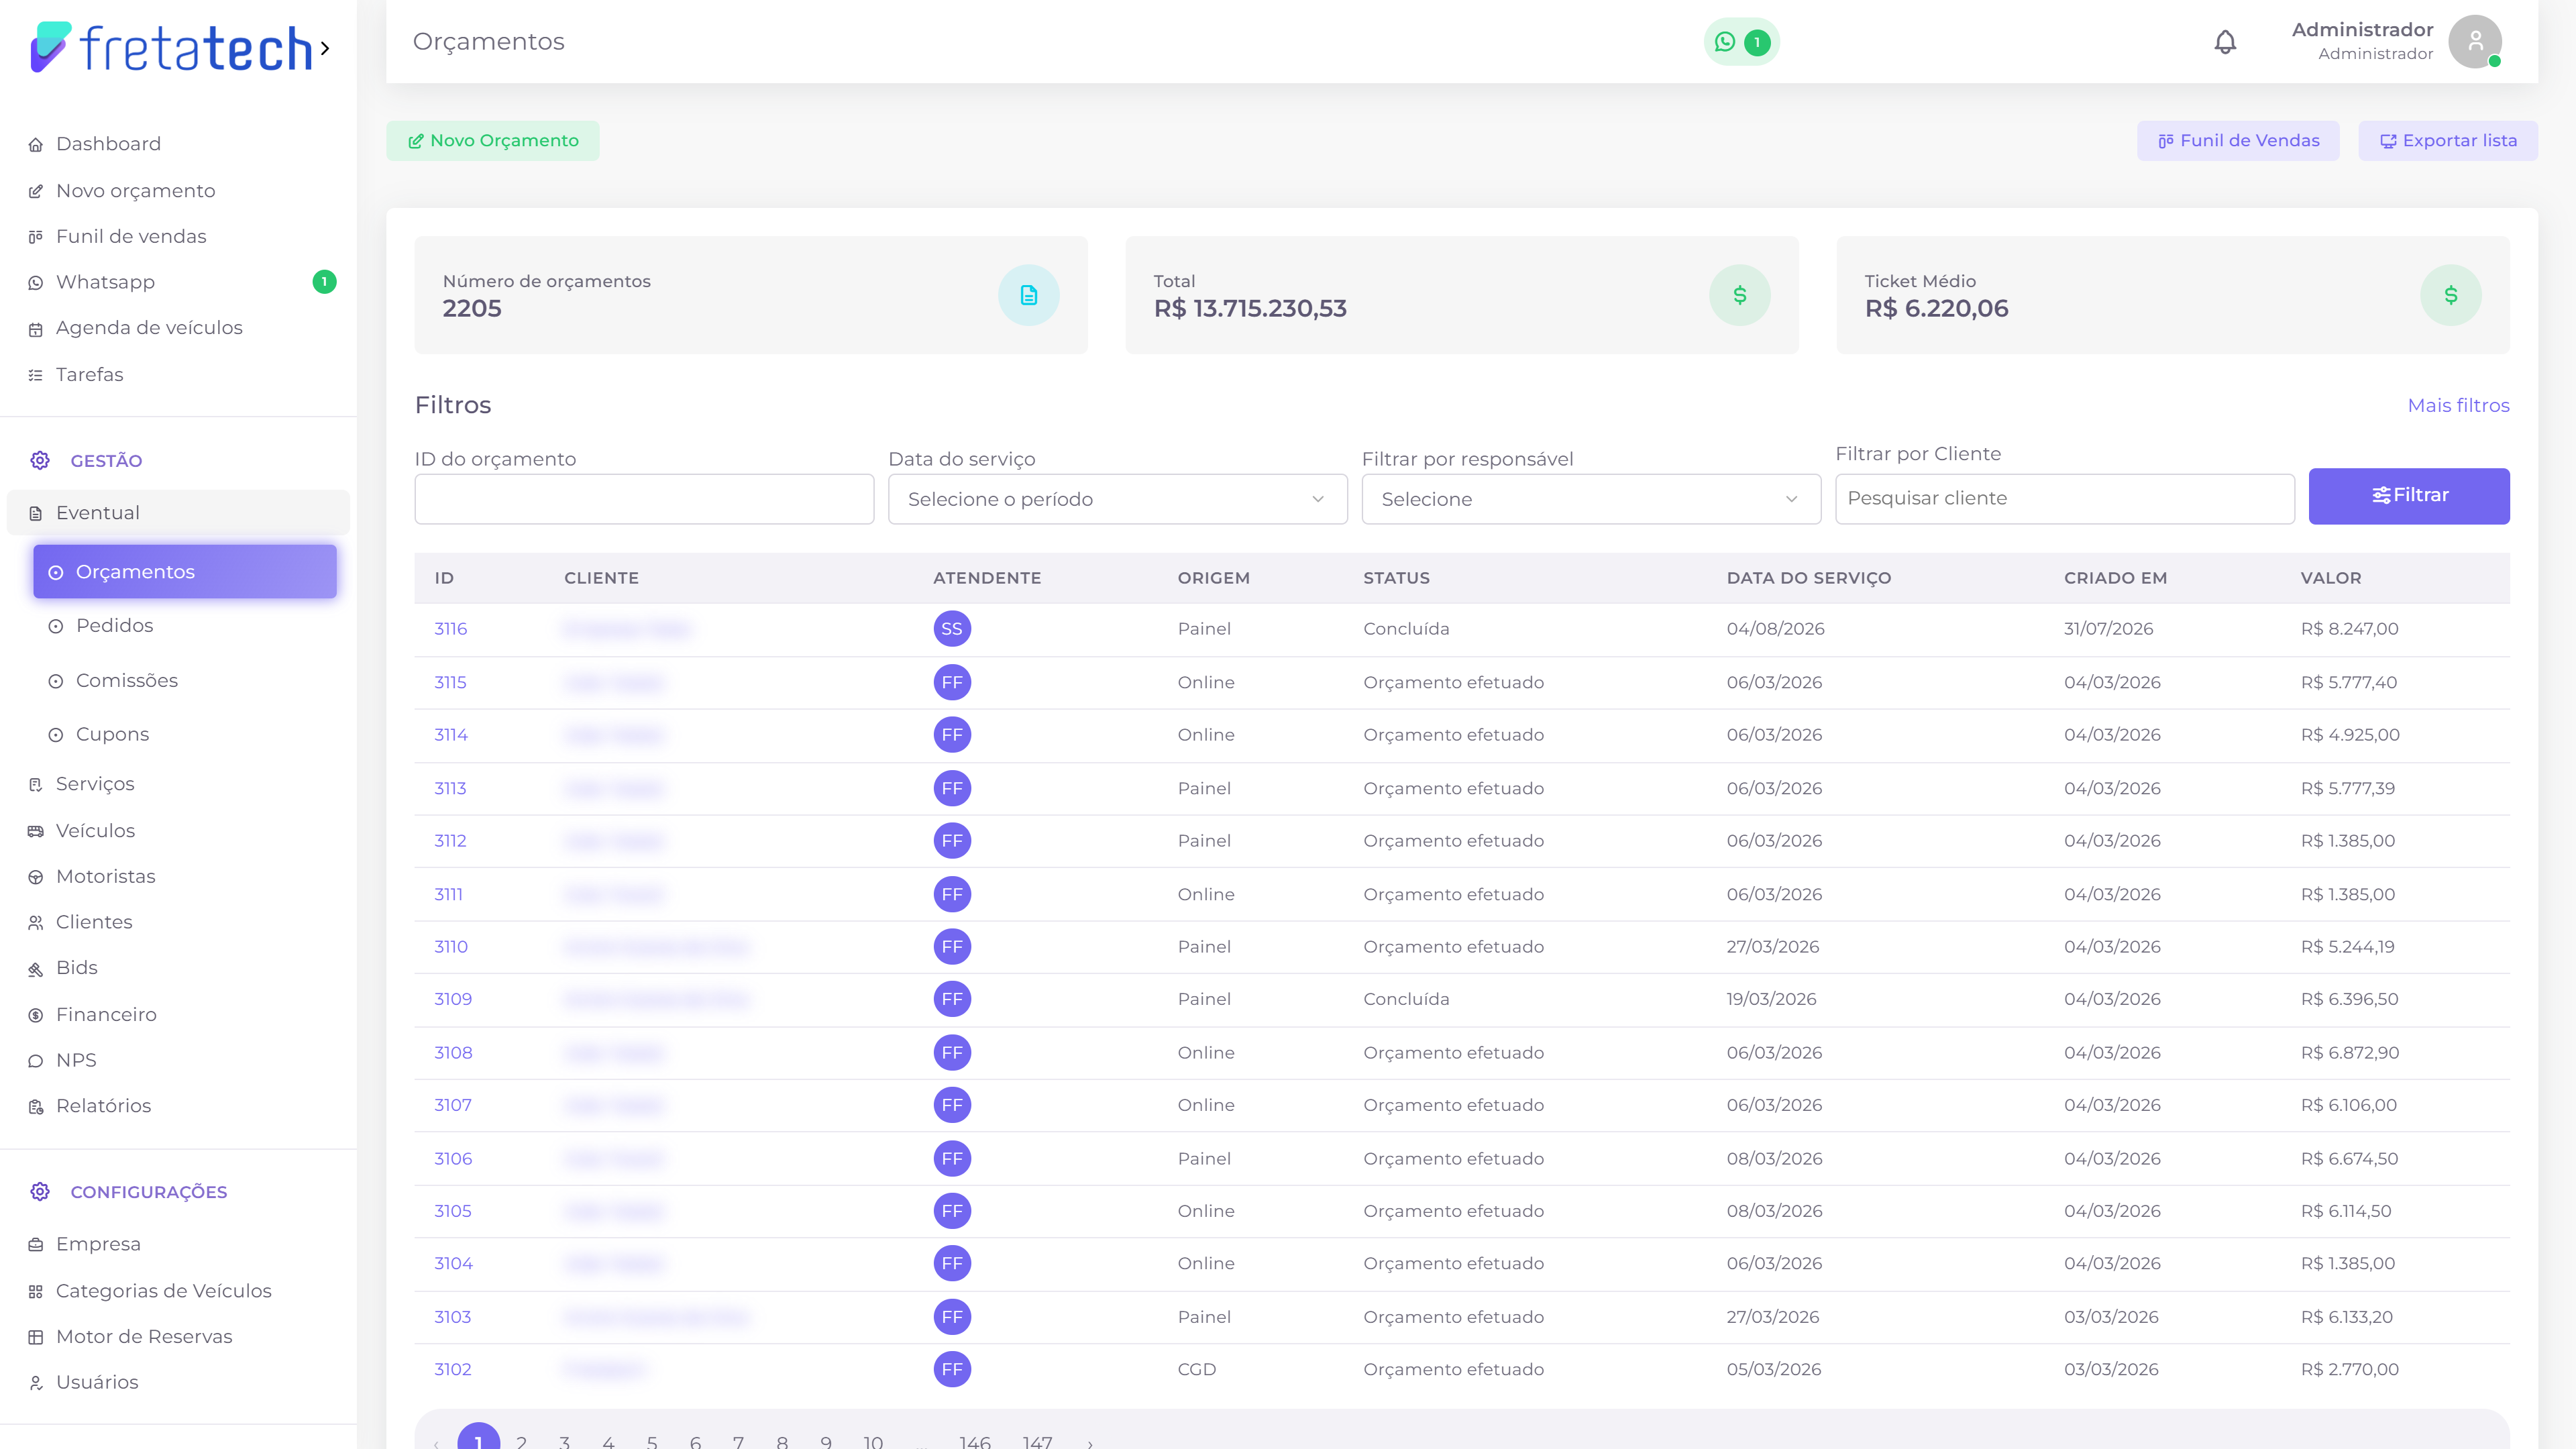Click the Funil de Vendas button
This screenshot has width=2576, height=1449.
coord(2238,141)
